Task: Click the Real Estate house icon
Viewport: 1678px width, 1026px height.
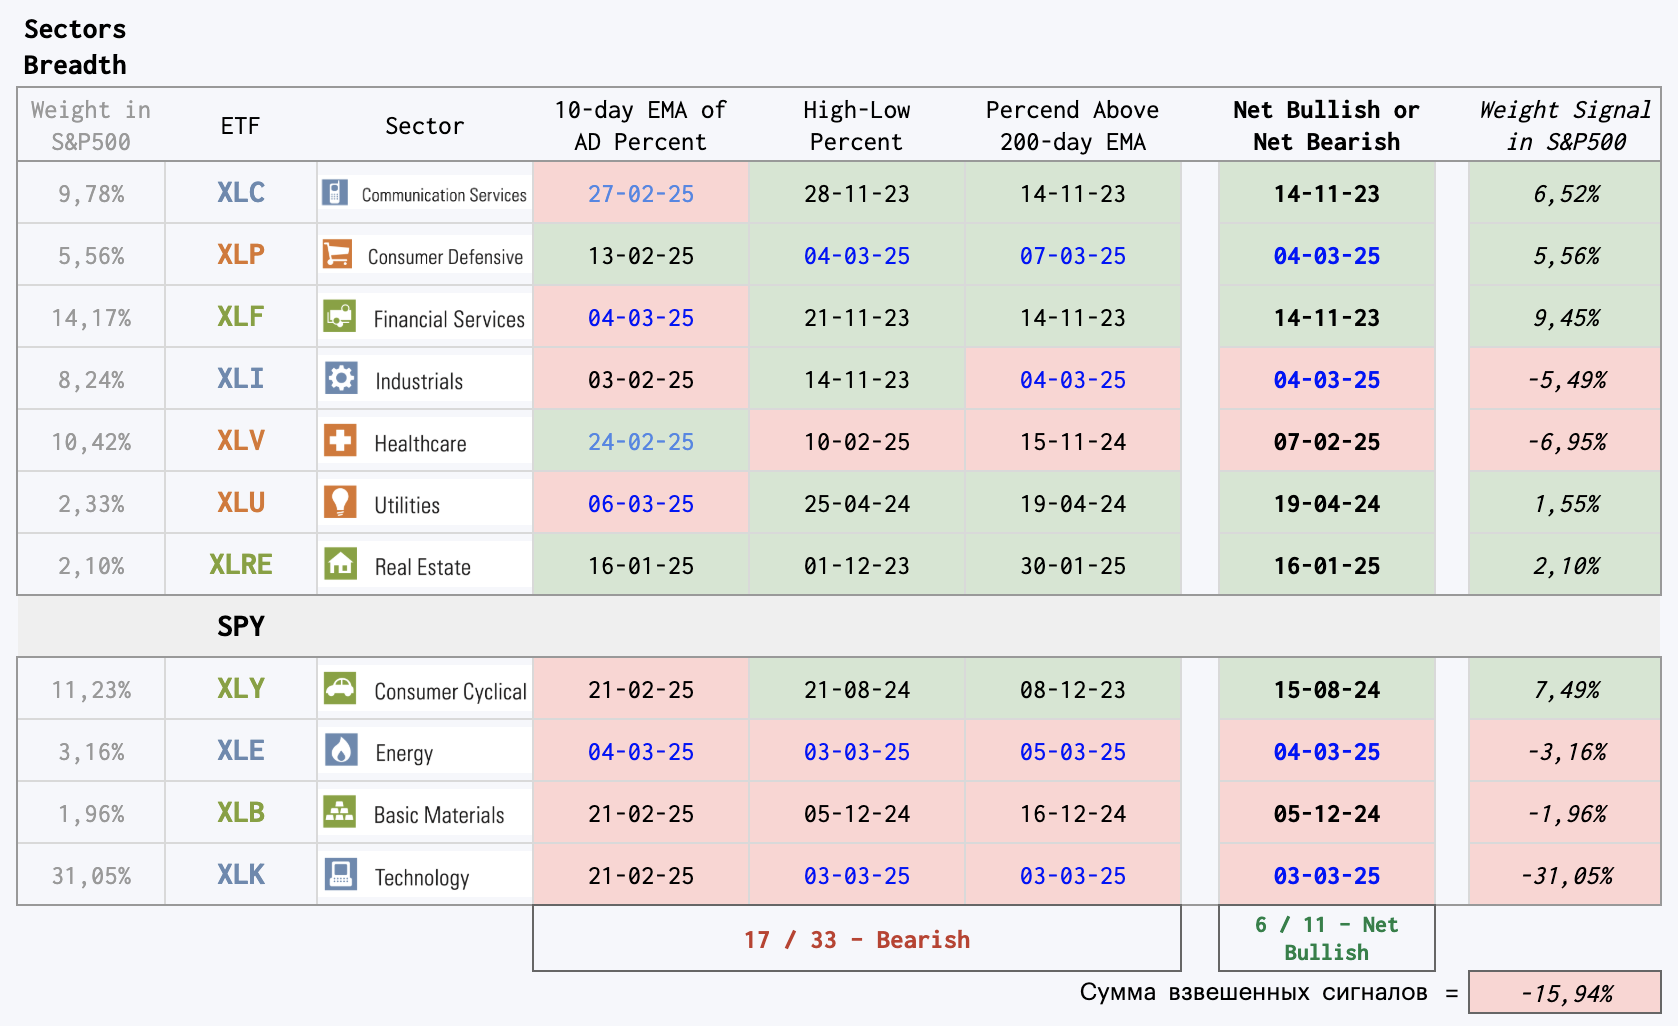Action: click(x=340, y=564)
